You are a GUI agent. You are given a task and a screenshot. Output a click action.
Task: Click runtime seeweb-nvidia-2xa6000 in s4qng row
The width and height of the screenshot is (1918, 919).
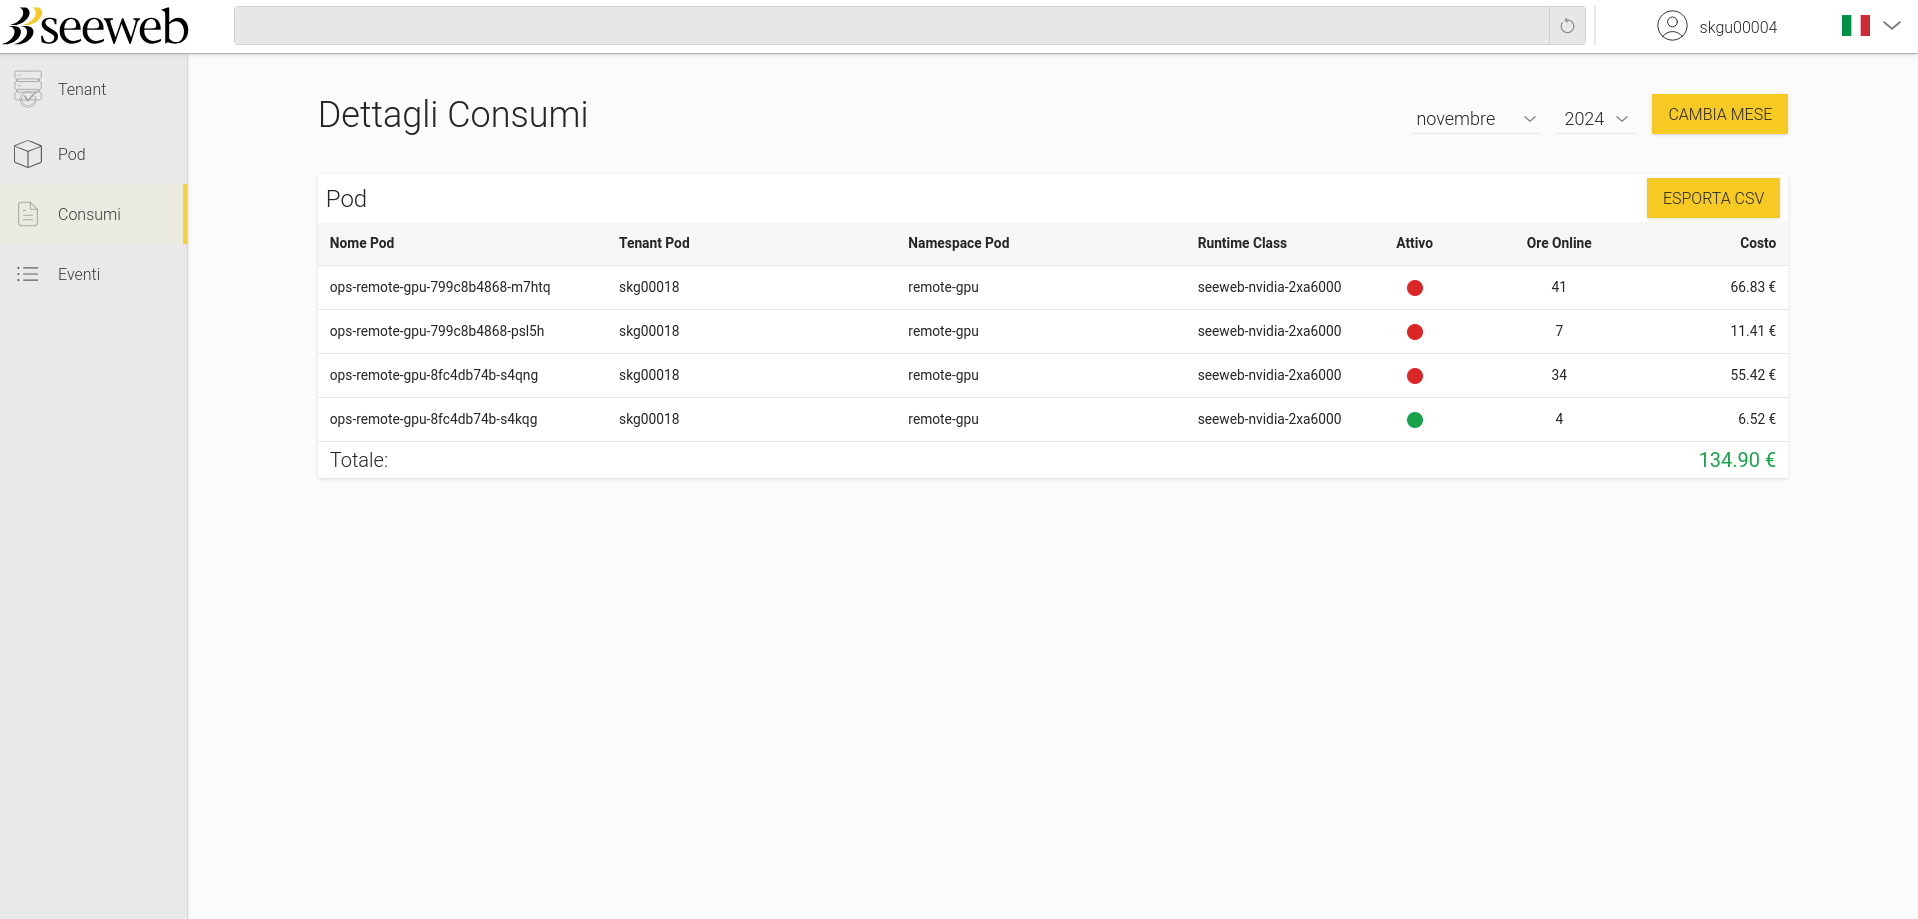[x=1269, y=375]
